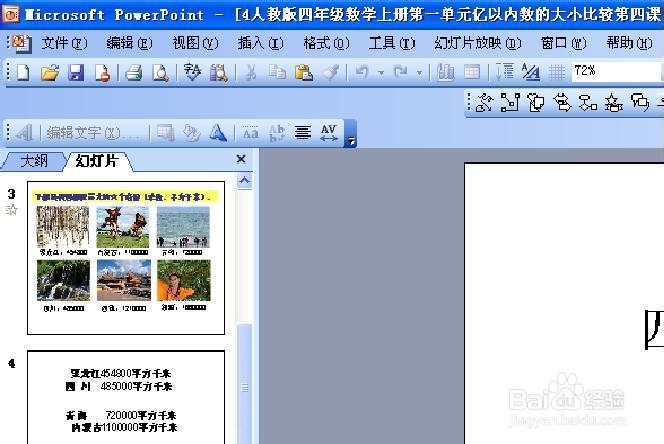Open a file with the Open folder icon
The width and height of the screenshot is (664, 444).
tap(50, 72)
